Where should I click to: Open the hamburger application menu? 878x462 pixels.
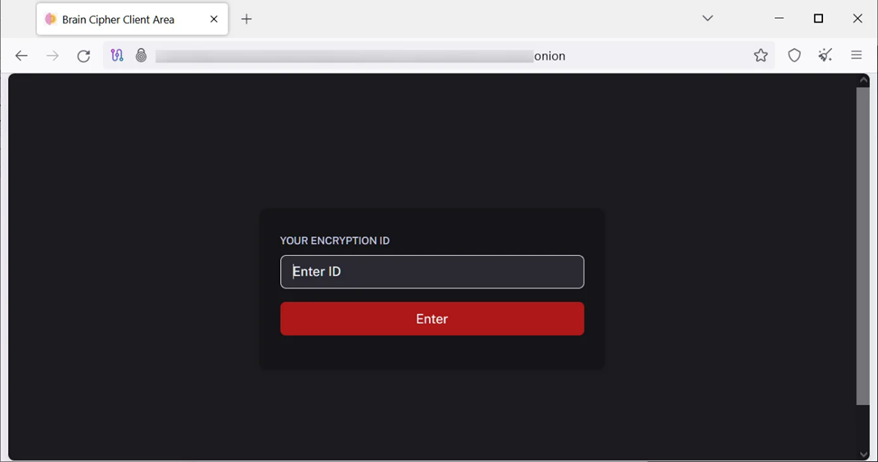point(856,56)
